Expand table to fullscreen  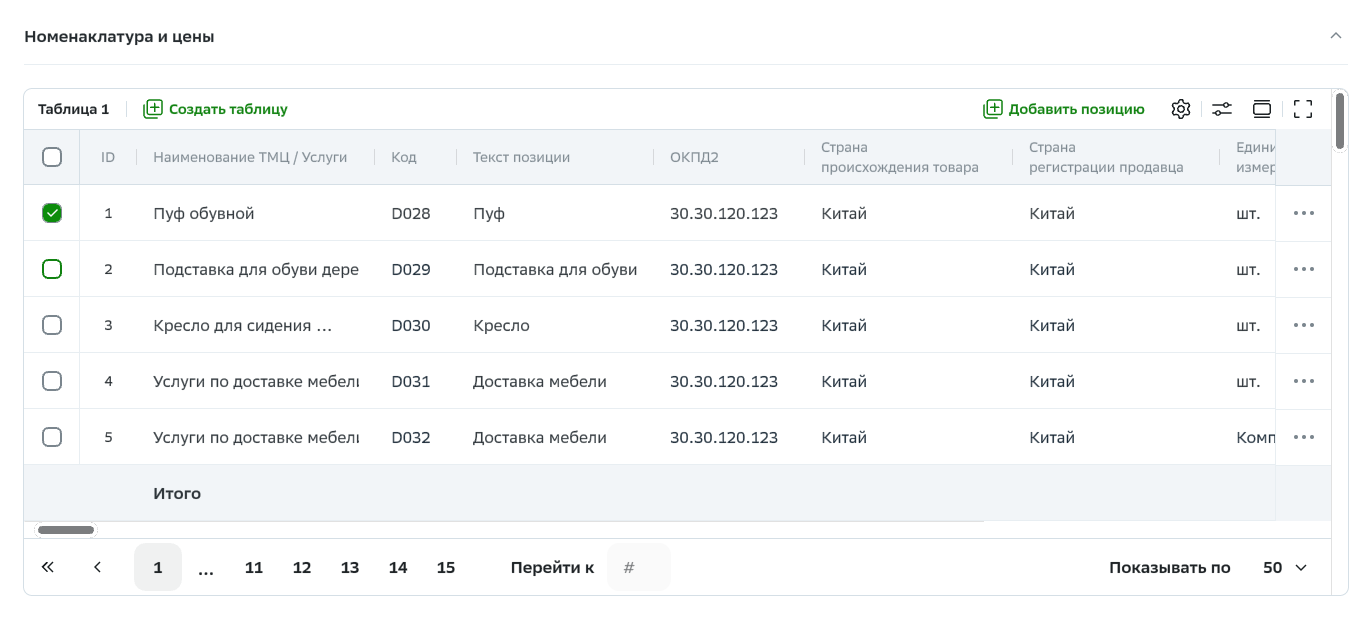[x=1303, y=109]
